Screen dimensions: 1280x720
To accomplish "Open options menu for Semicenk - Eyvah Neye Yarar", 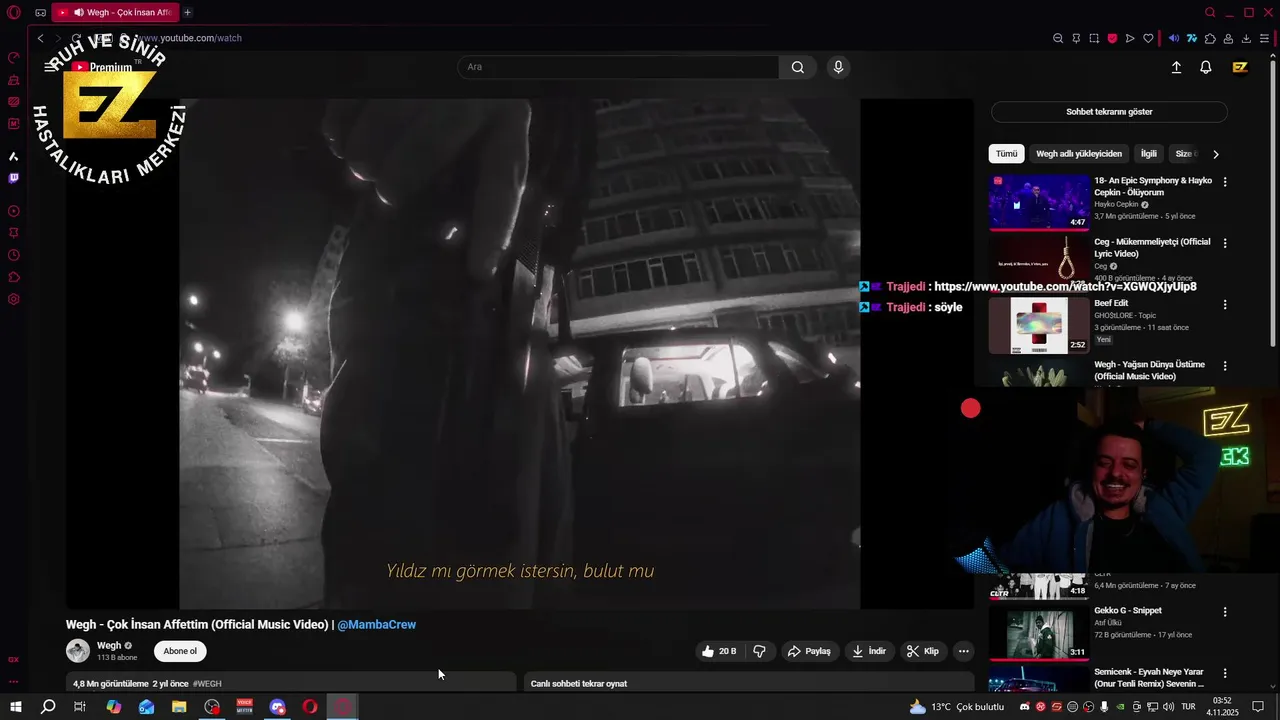I will coord(1225,673).
